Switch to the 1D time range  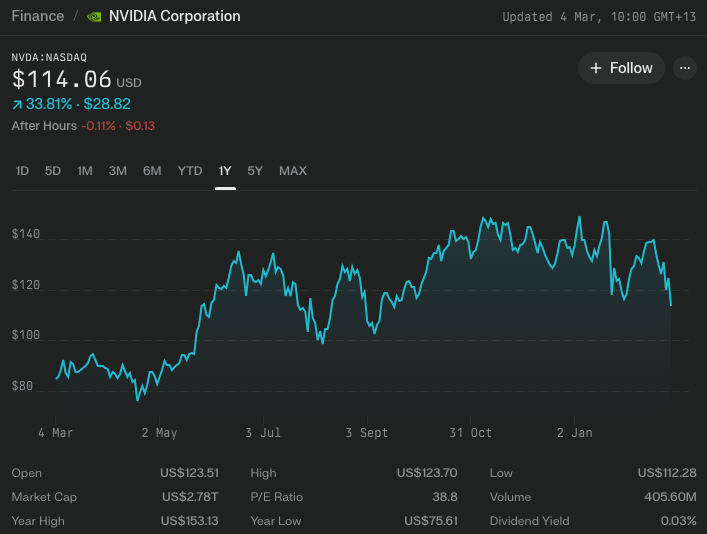click(x=22, y=171)
